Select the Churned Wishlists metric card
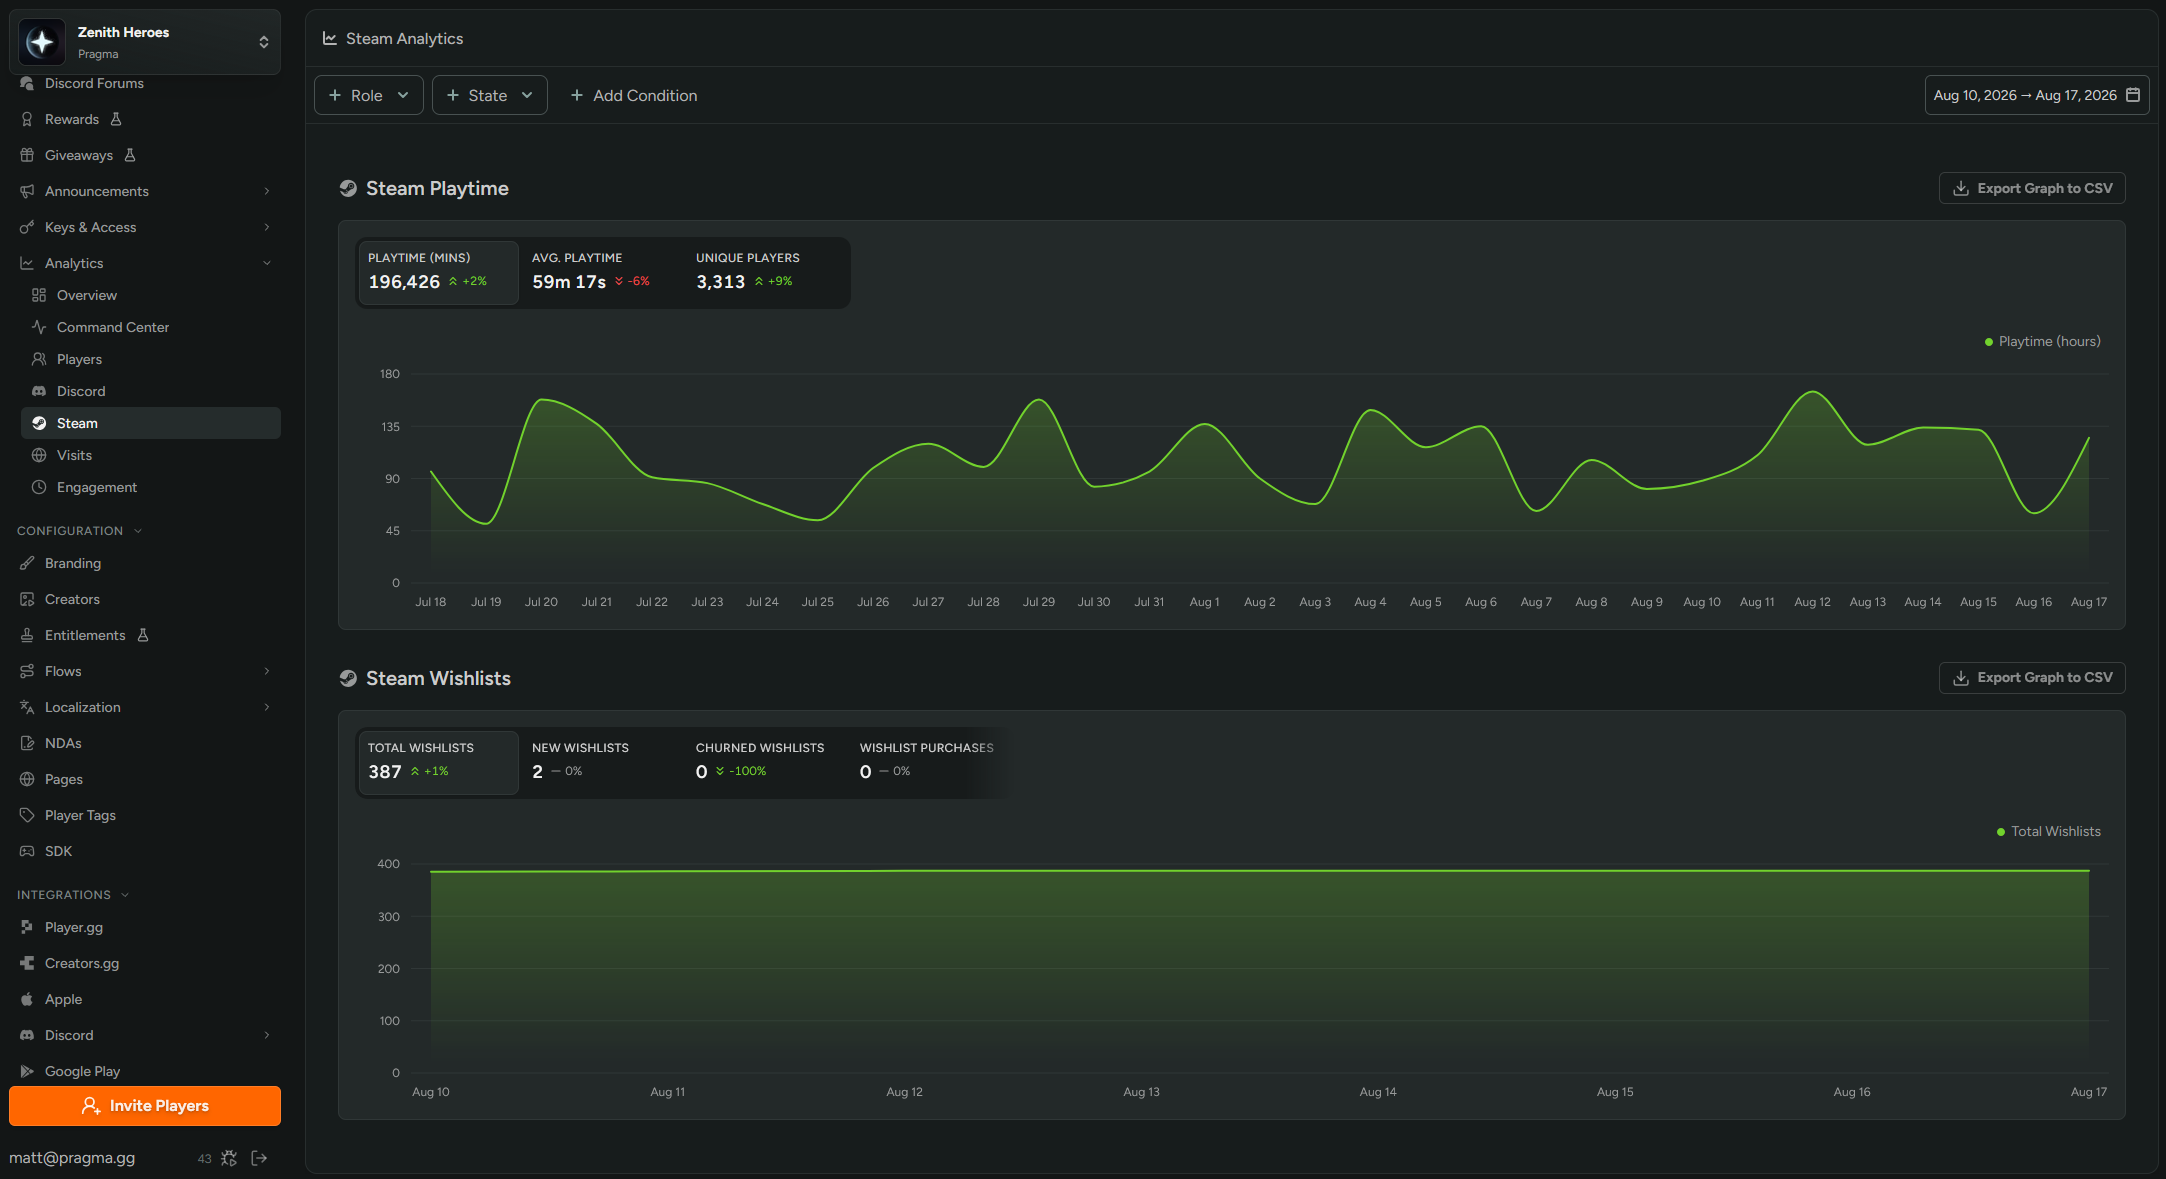 (x=766, y=762)
